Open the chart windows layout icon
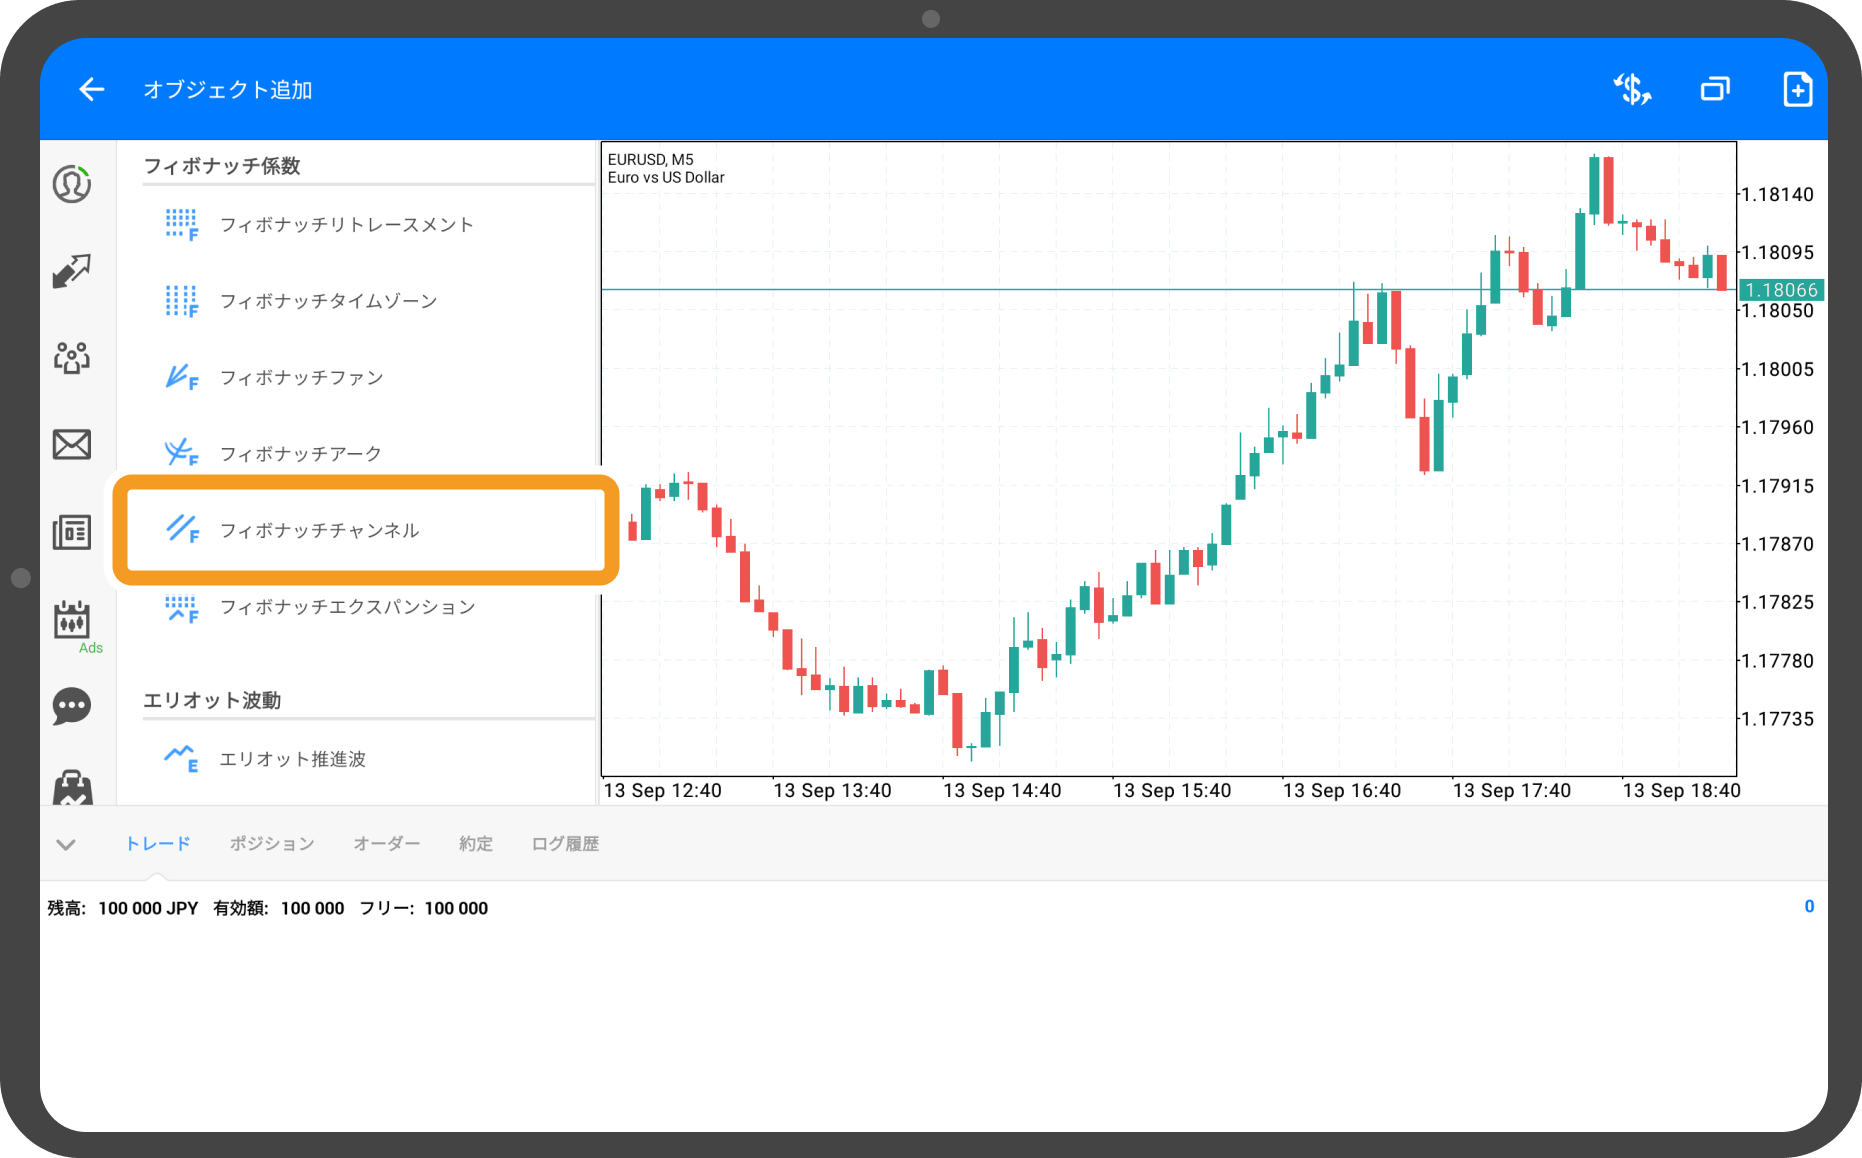 pyautogui.click(x=1715, y=90)
